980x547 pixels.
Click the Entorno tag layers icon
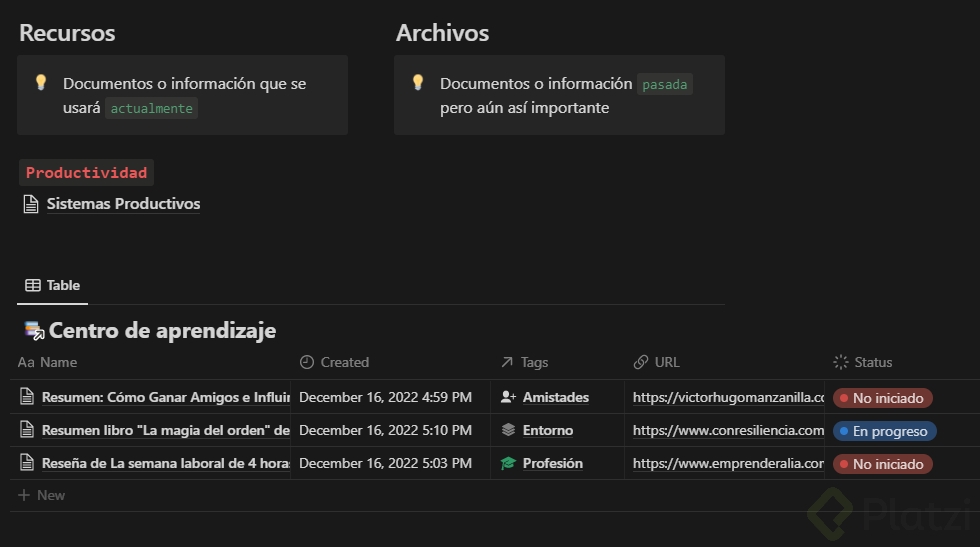pos(508,430)
